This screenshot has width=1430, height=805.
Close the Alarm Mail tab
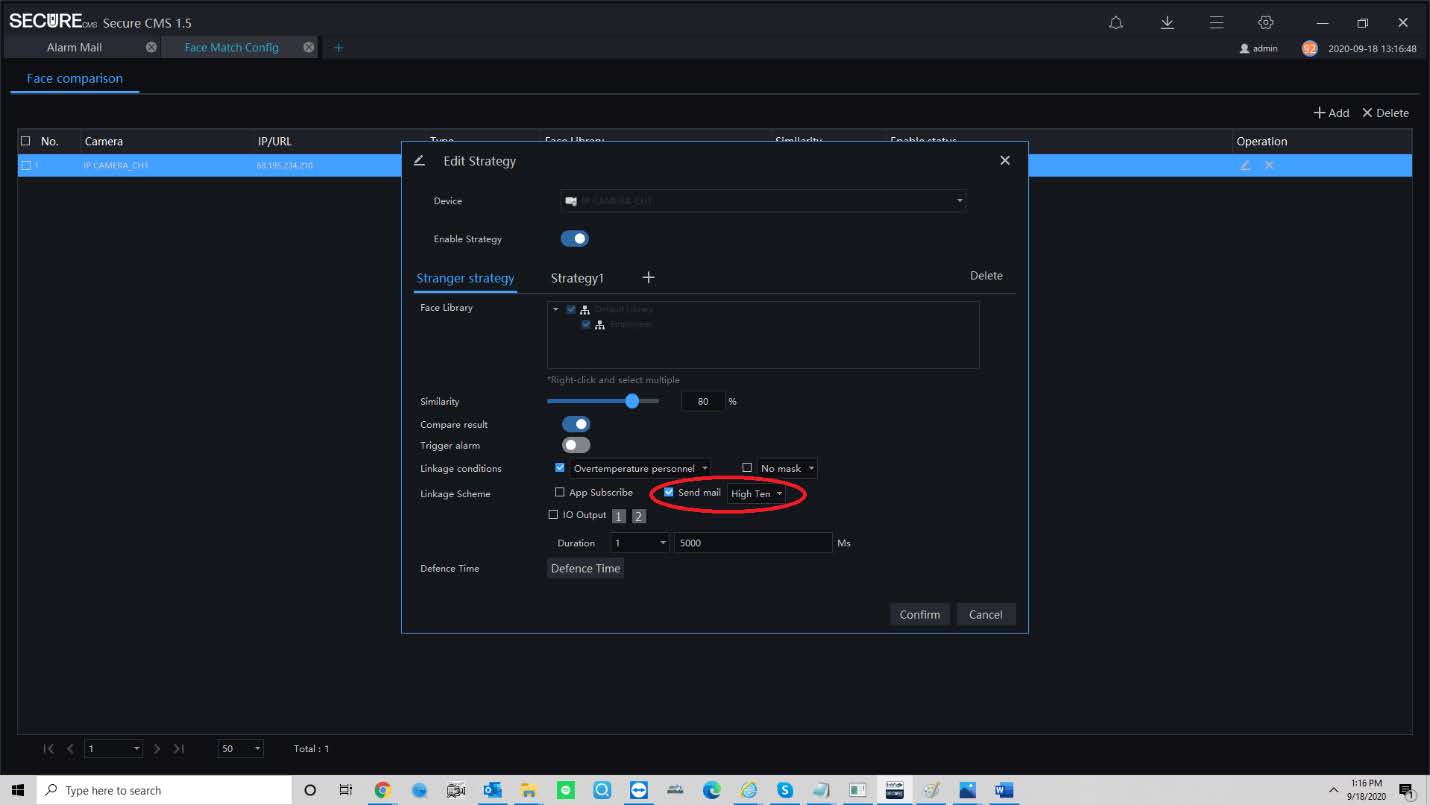coord(151,47)
